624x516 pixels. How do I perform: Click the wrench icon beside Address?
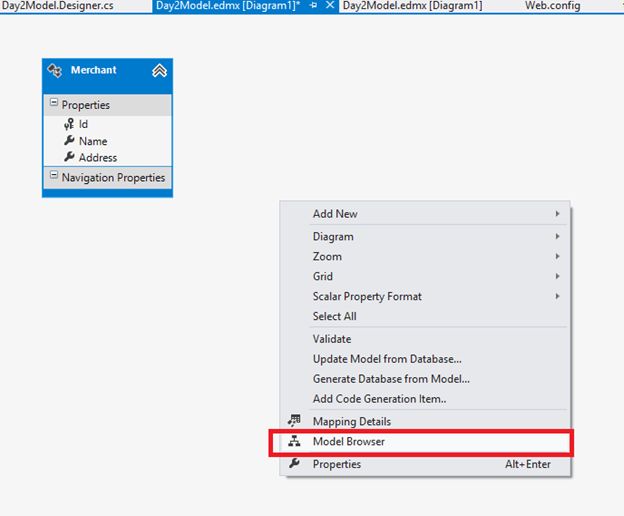(x=69, y=157)
